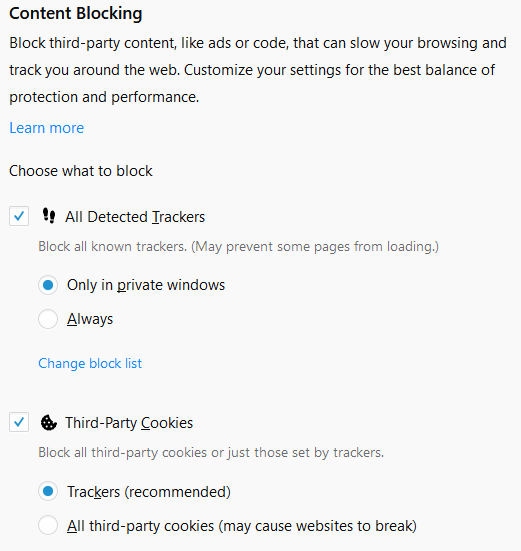Click the Trackers (recommended) label text
This screenshot has height=551, width=521.
coord(149,492)
